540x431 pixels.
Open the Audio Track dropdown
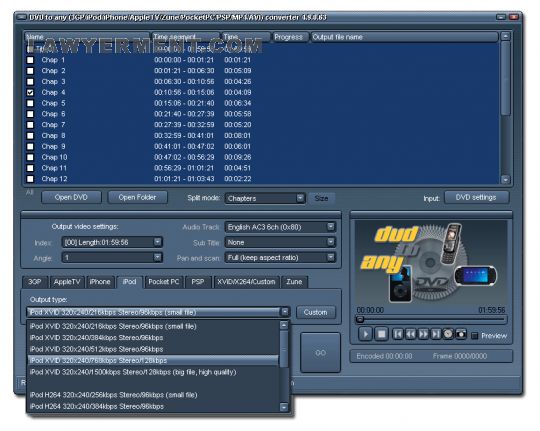[x=280, y=227]
